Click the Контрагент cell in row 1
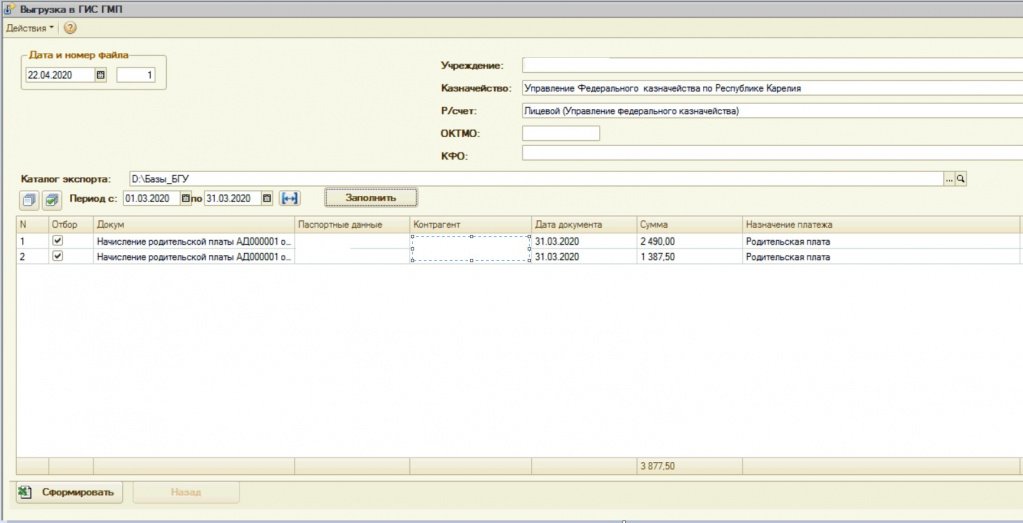Image resolution: width=1023 pixels, height=523 pixels. (x=470, y=241)
